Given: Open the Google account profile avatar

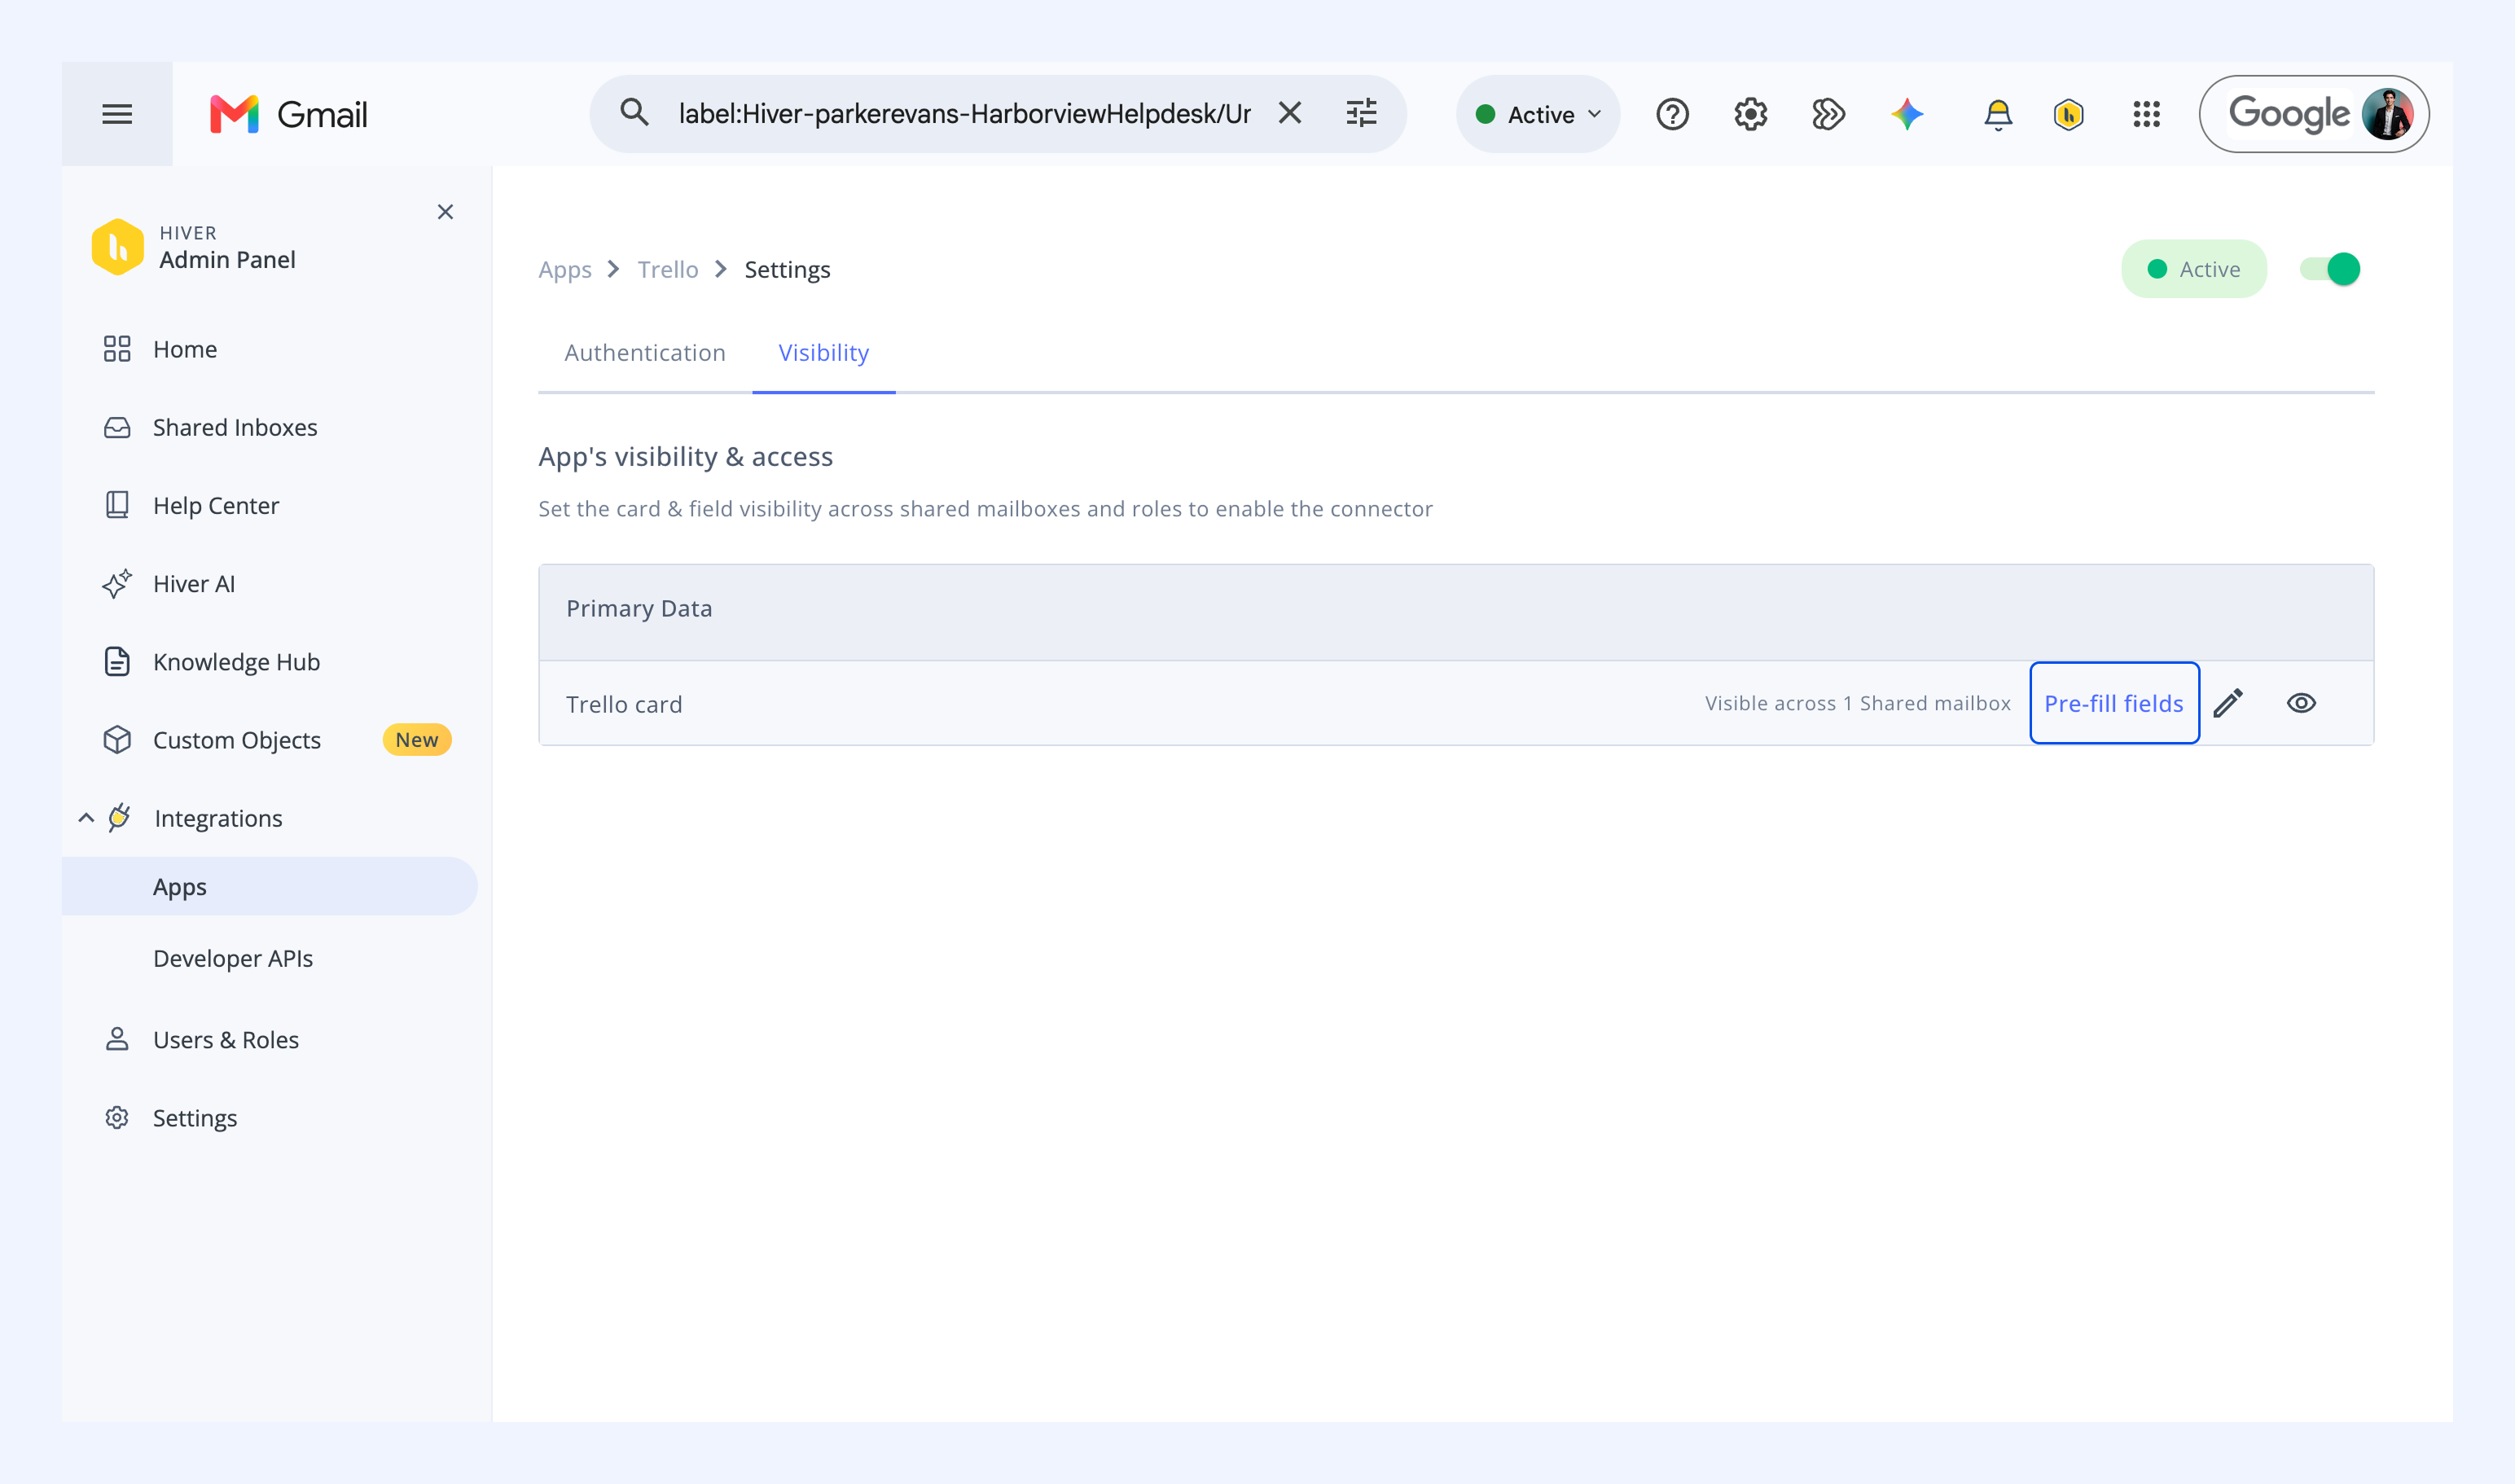Looking at the screenshot, I should [2387, 114].
